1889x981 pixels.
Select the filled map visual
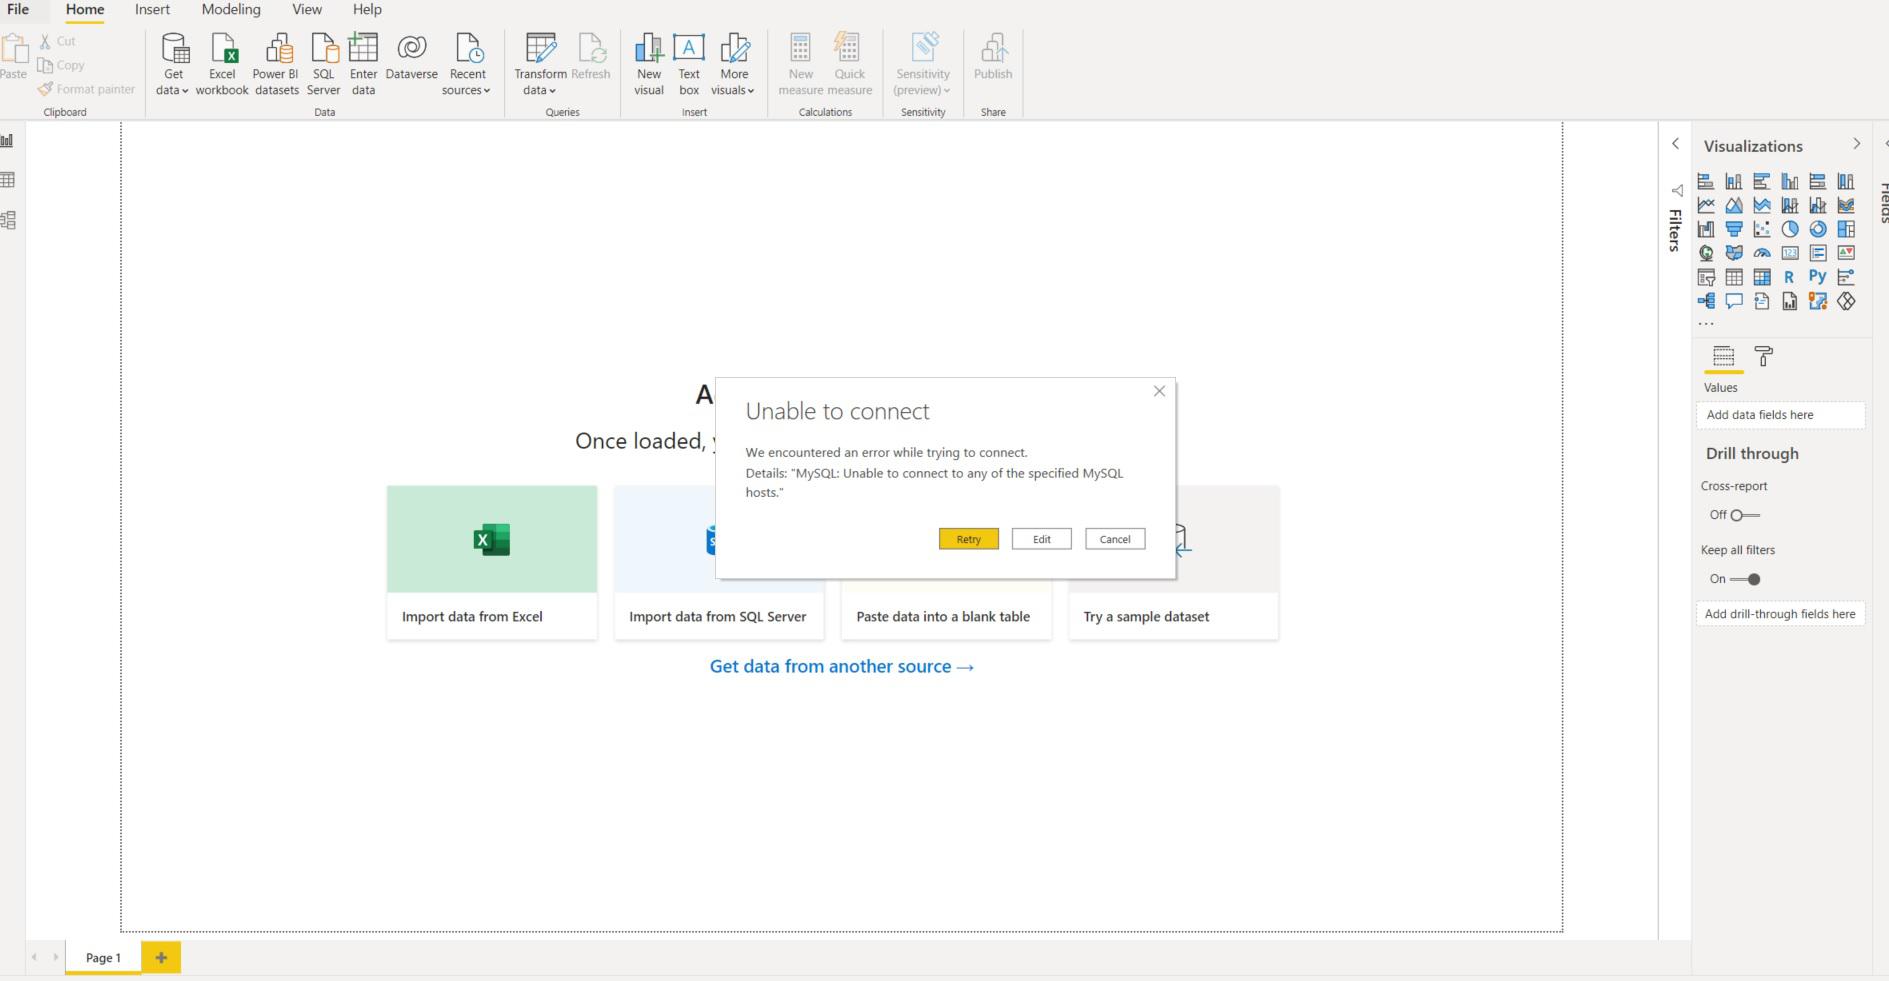pos(1734,253)
